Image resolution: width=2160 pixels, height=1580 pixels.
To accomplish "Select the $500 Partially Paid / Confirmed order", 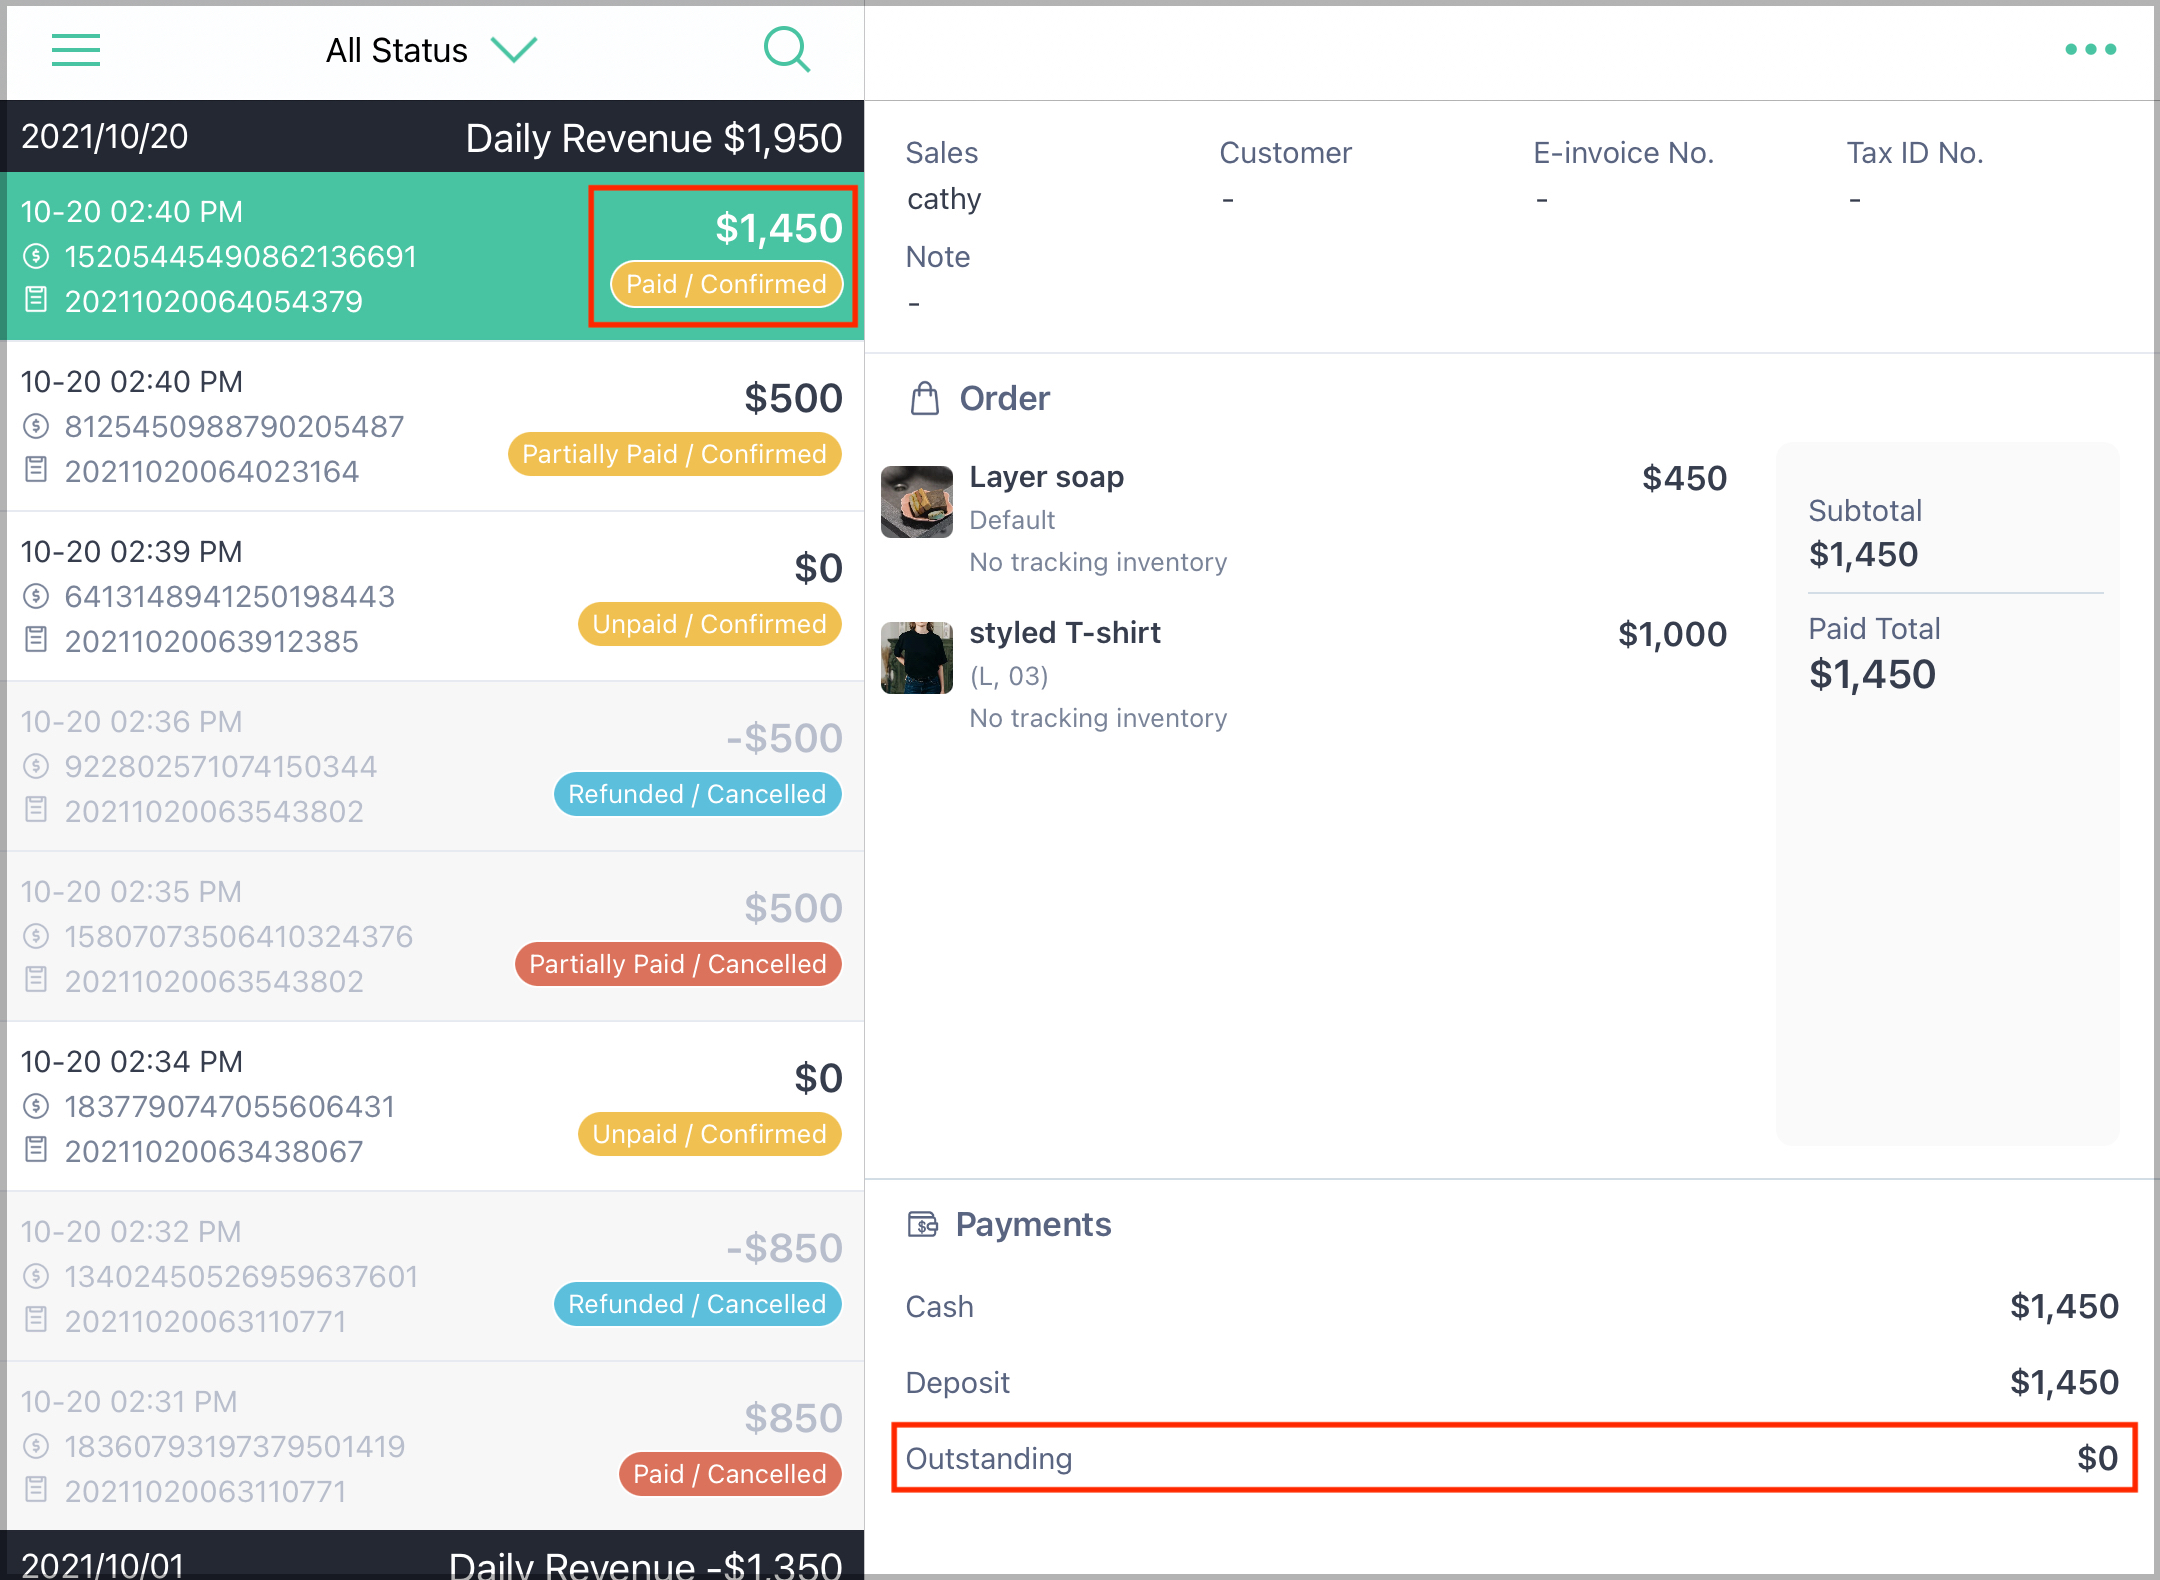I will coord(432,427).
